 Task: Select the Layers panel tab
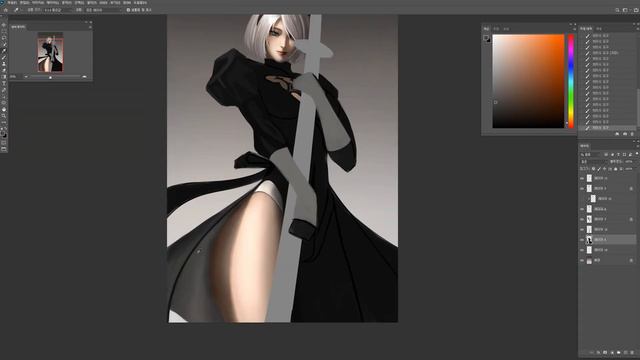585,146
